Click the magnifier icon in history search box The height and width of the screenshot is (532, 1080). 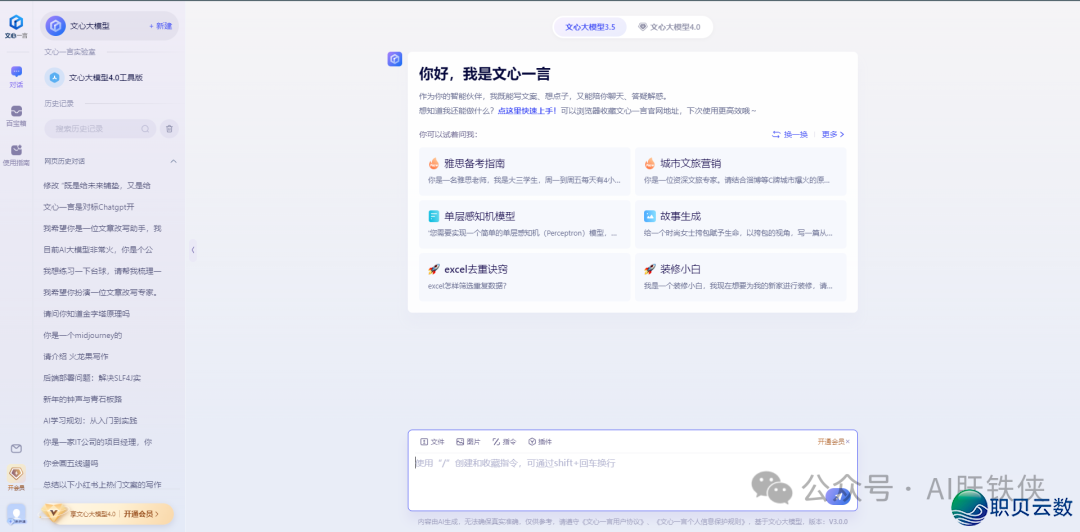(145, 128)
